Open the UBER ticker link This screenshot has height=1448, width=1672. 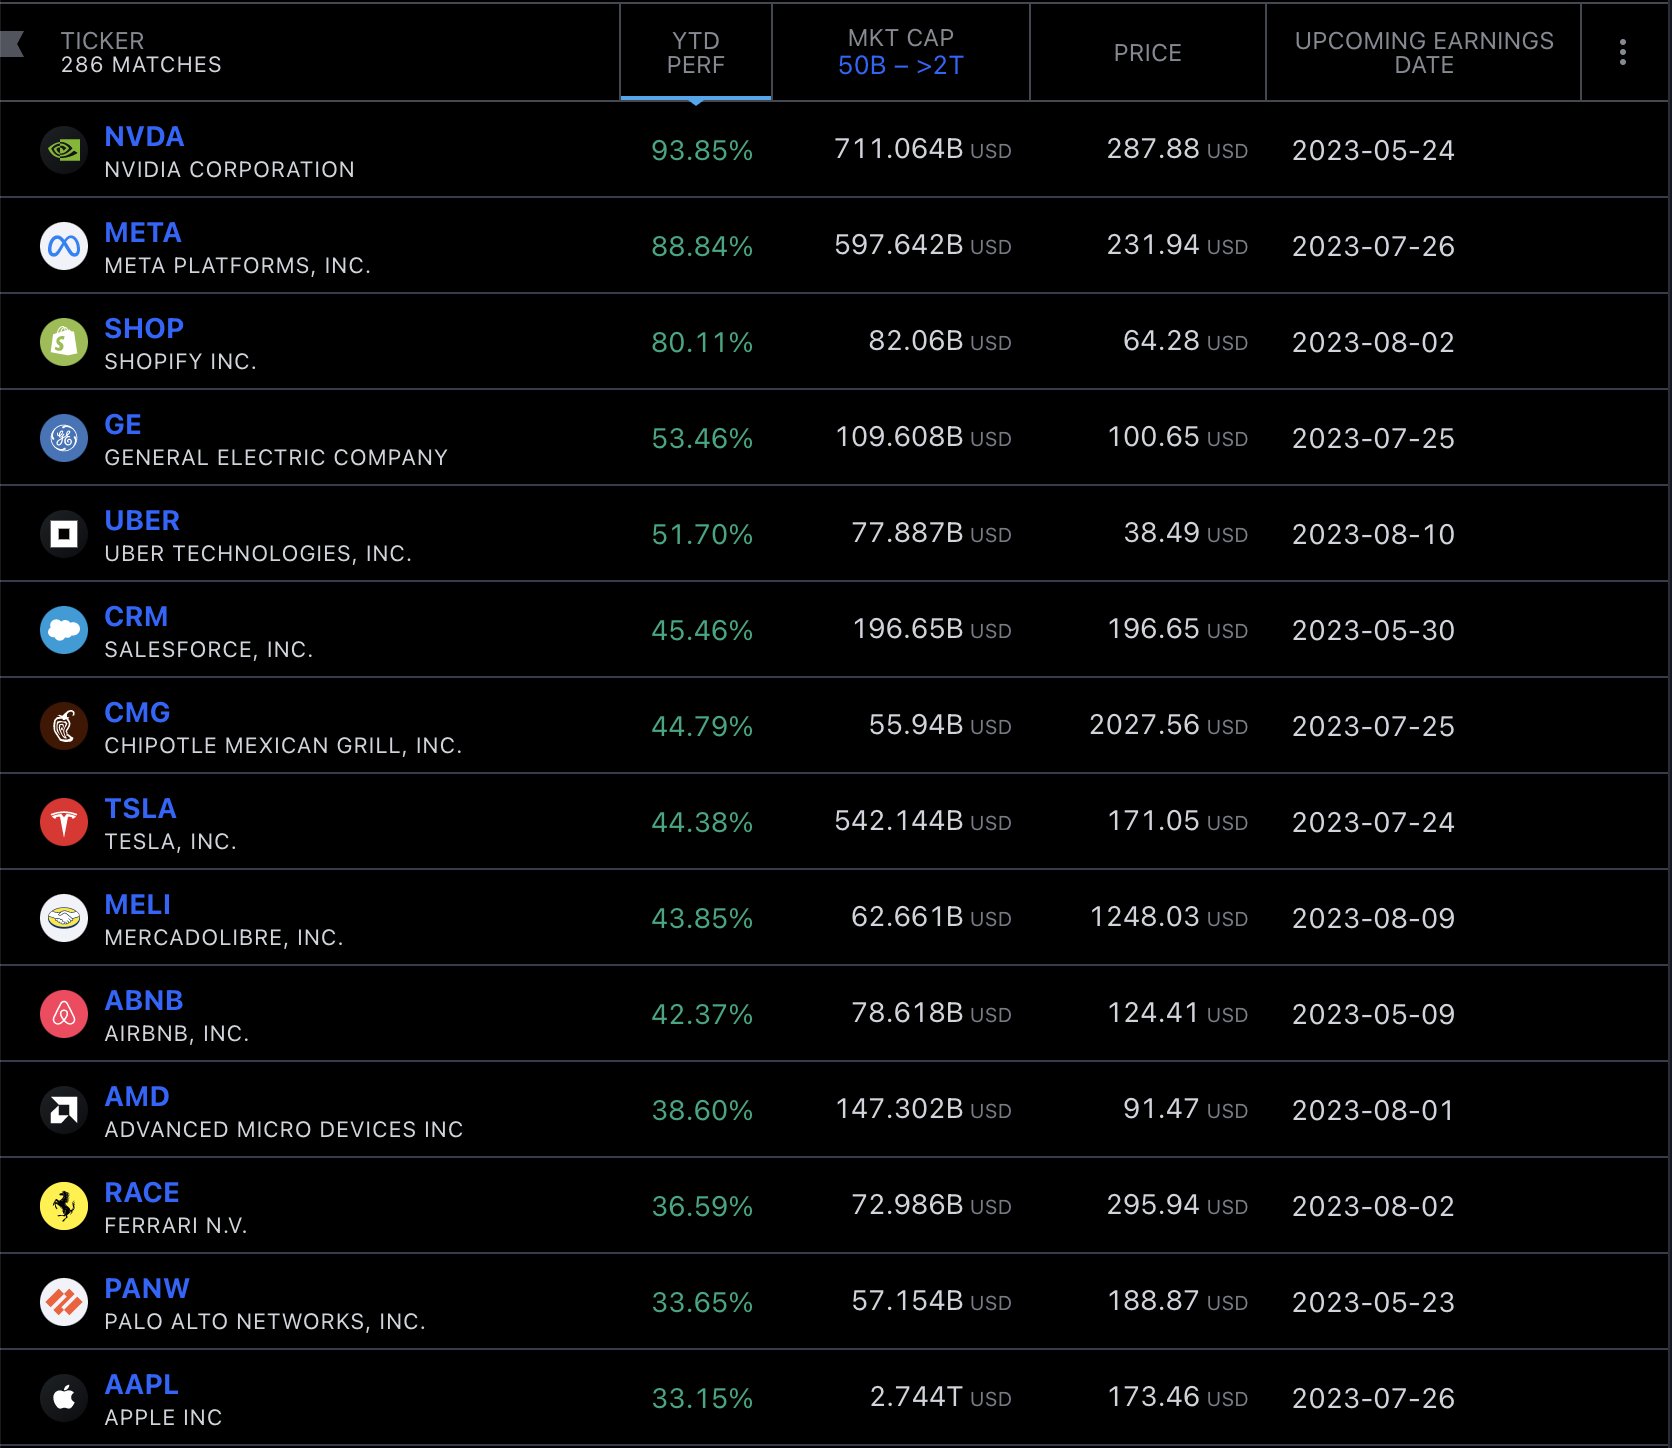click(x=142, y=520)
